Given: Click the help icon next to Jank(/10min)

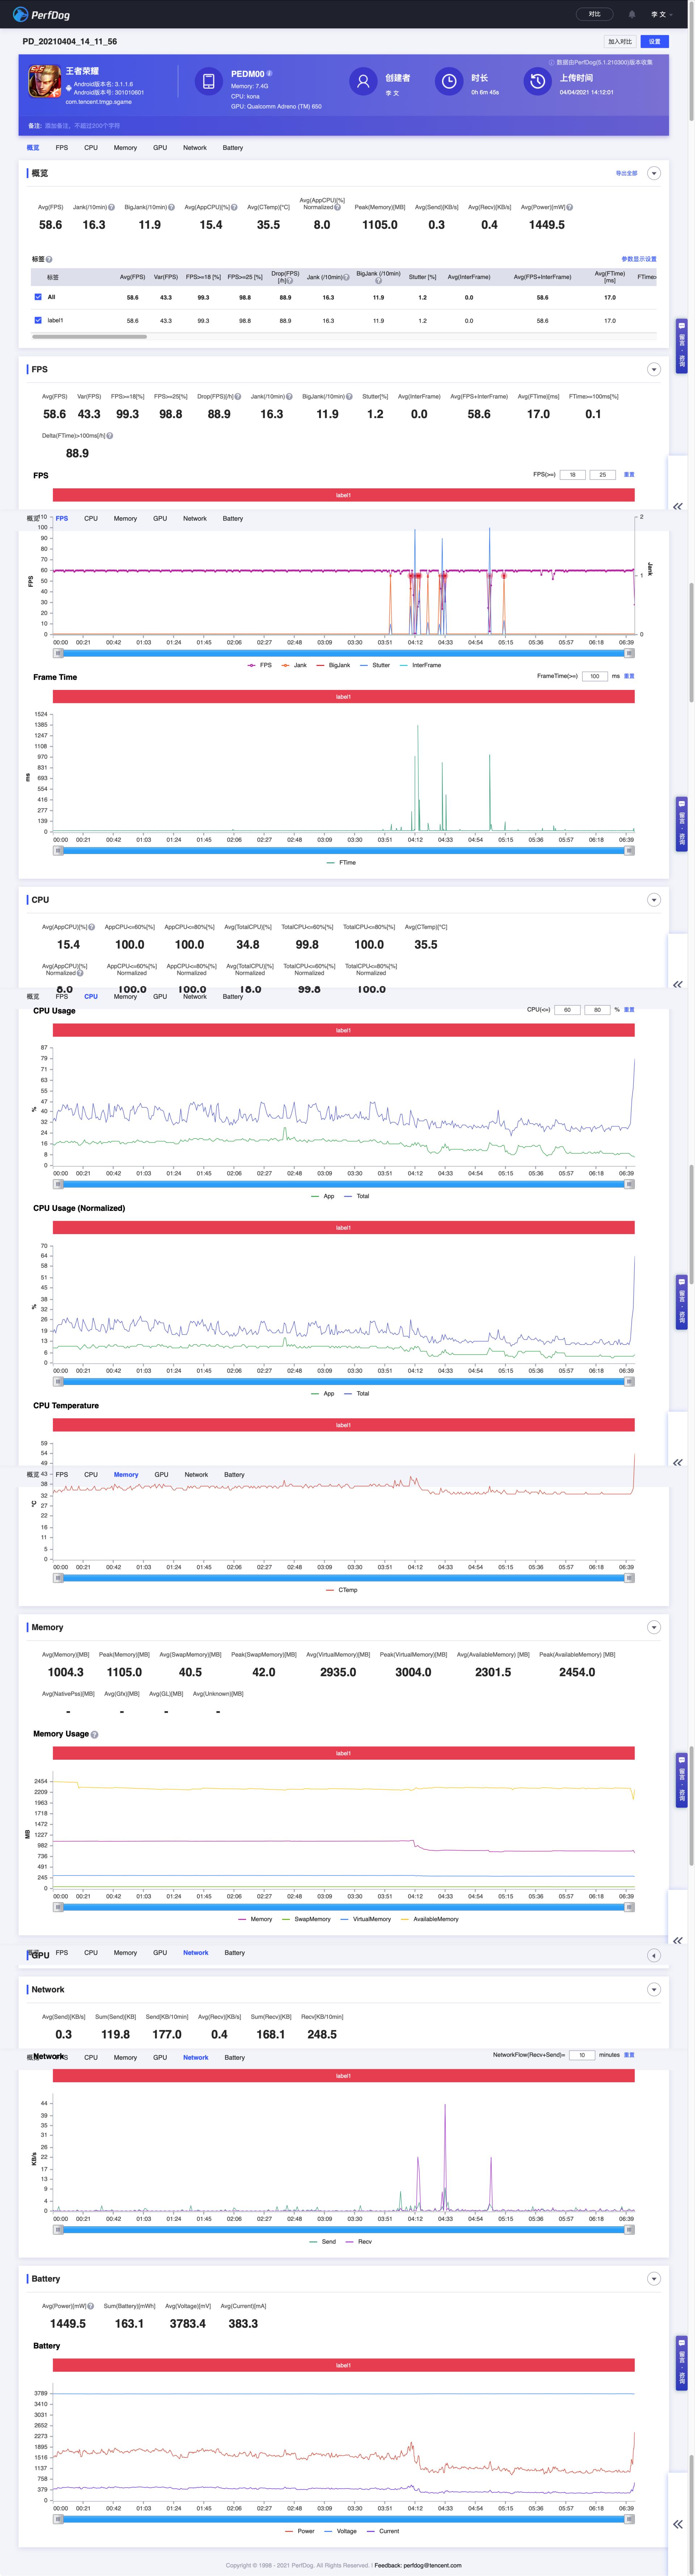Looking at the screenshot, I should pos(112,208).
